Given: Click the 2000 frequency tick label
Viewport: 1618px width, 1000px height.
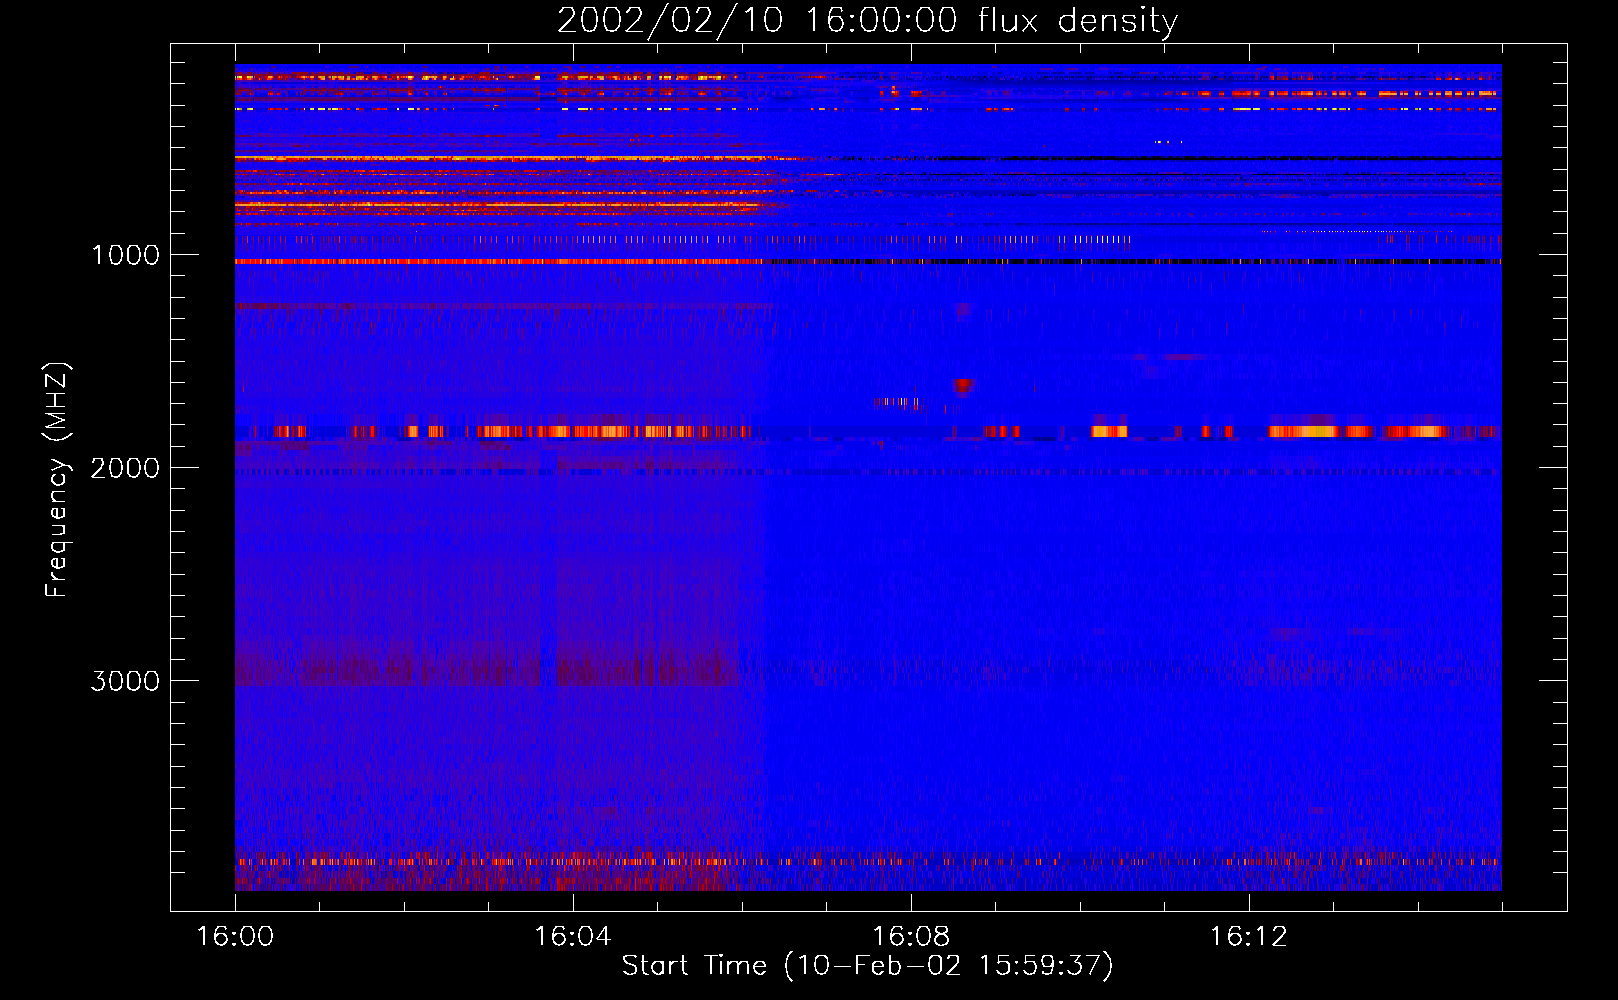Looking at the screenshot, I should point(125,468).
